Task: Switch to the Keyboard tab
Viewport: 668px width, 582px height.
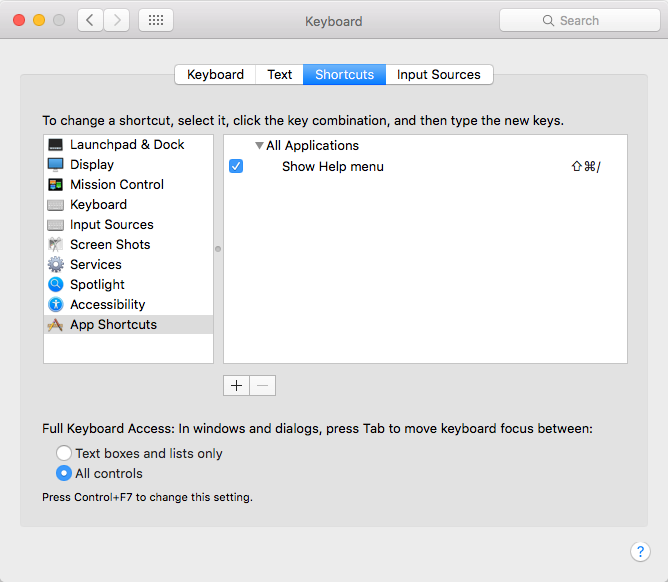Action: click(x=215, y=75)
